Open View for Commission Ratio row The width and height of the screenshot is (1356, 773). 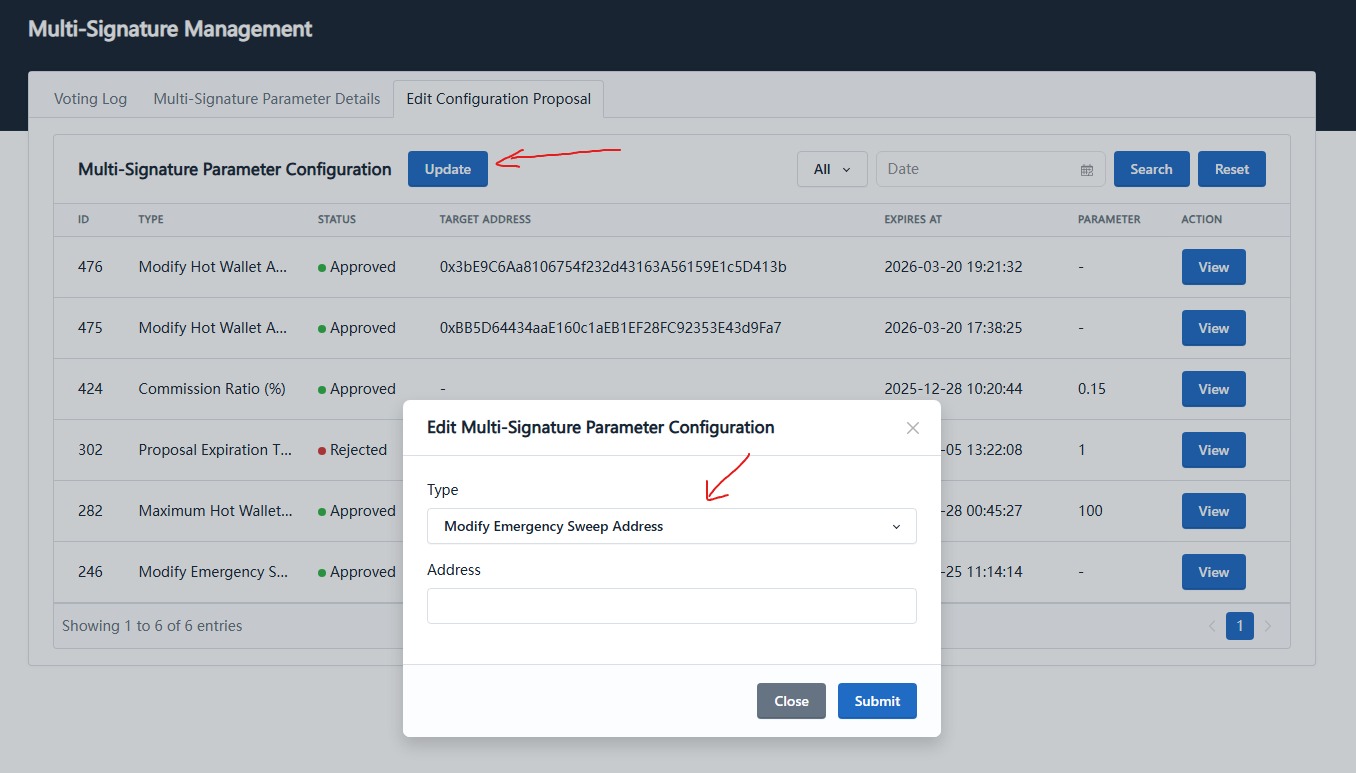pyautogui.click(x=1213, y=389)
